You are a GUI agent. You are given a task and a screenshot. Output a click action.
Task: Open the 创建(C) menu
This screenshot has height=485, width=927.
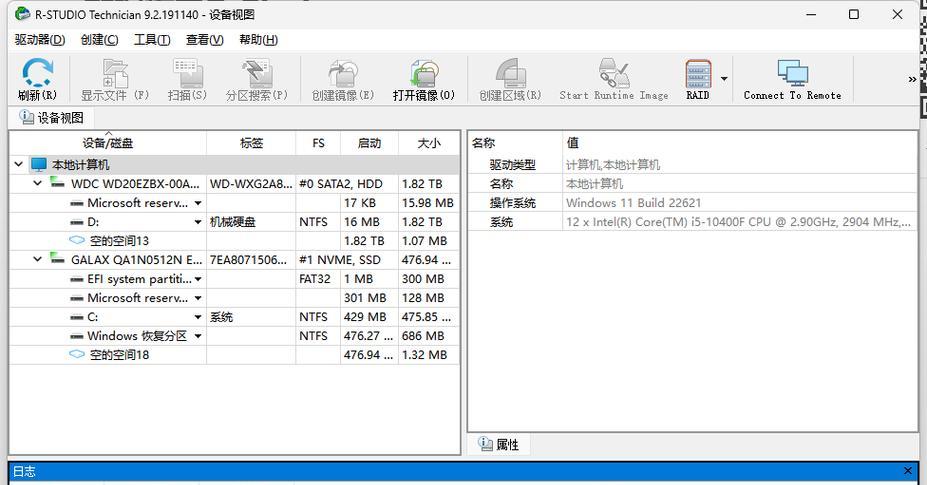click(99, 40)
